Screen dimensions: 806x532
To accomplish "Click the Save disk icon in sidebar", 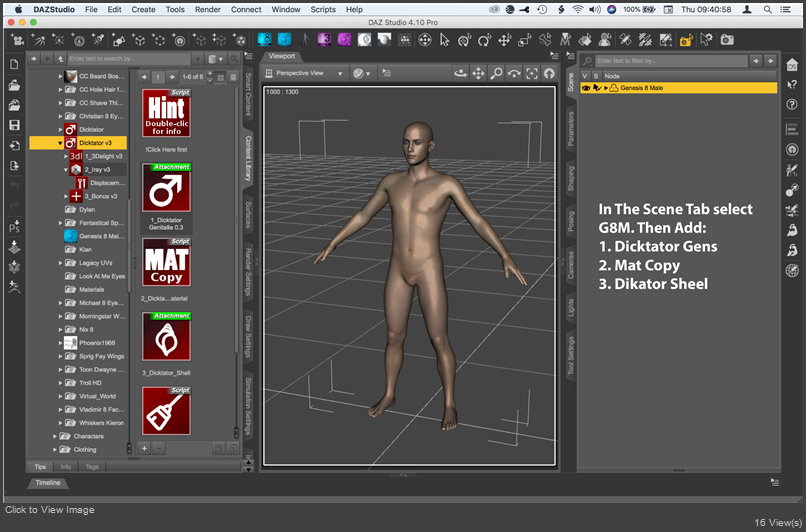I will click(14, 125).
